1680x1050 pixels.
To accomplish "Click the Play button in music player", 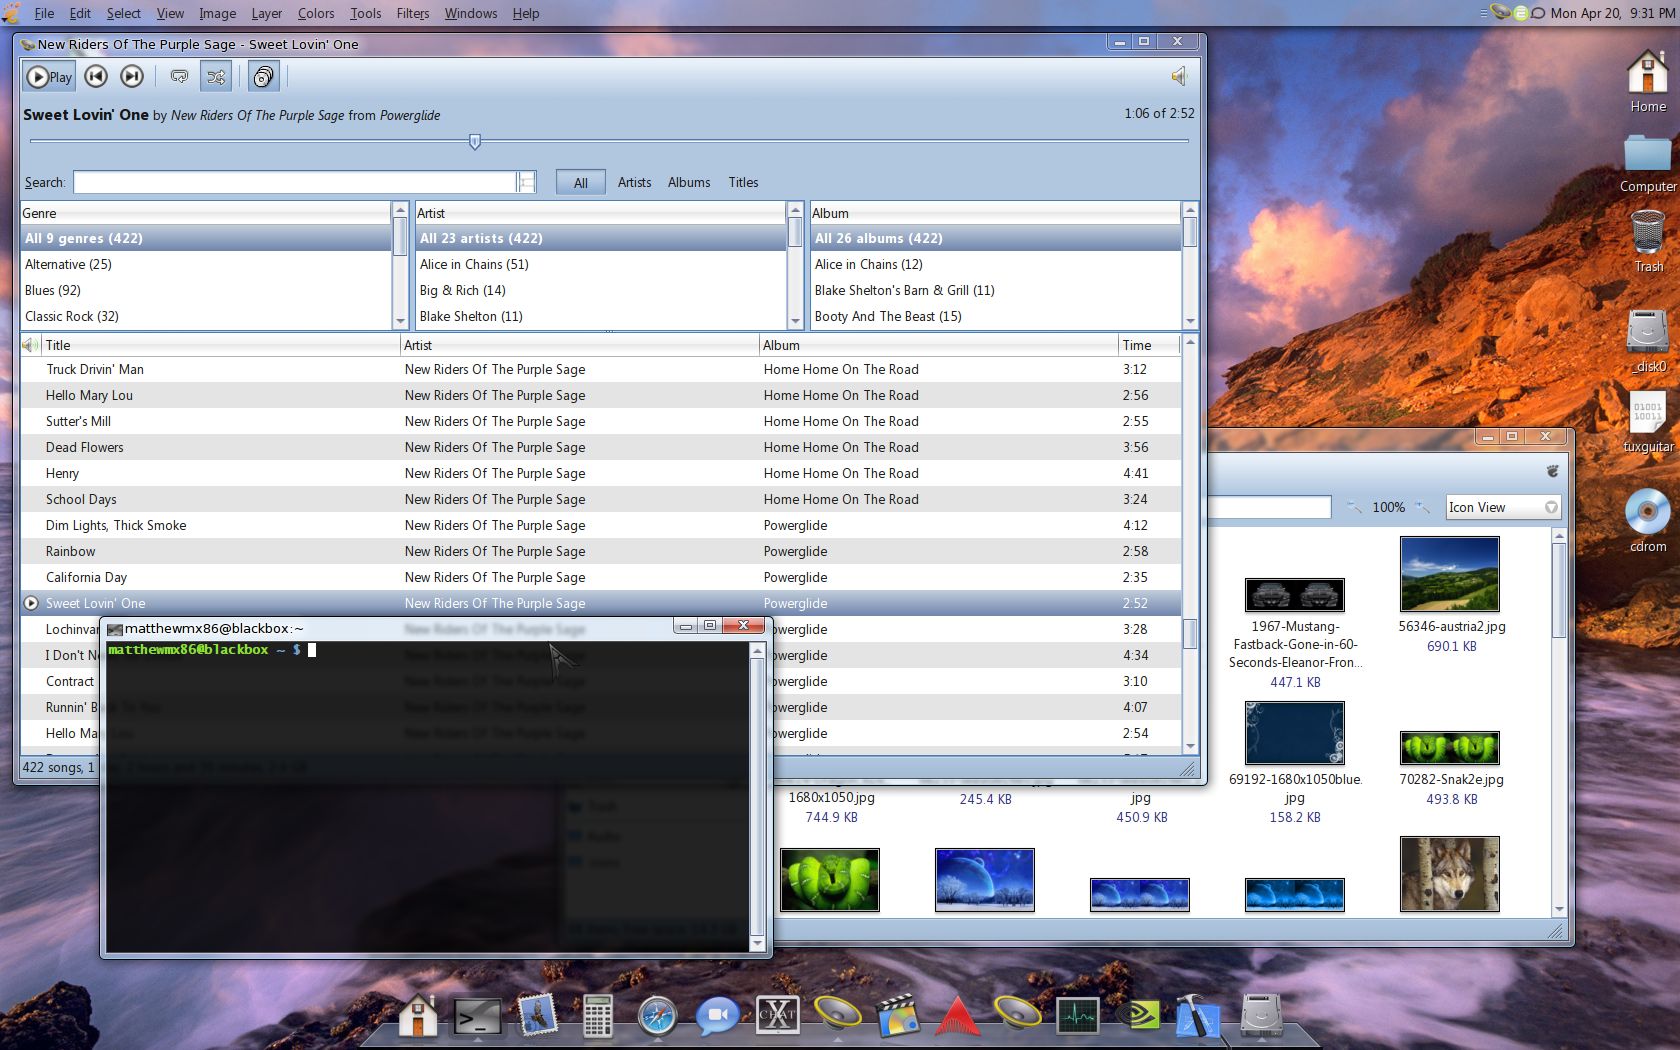I will pyautogui.click(x=49, y=77).
